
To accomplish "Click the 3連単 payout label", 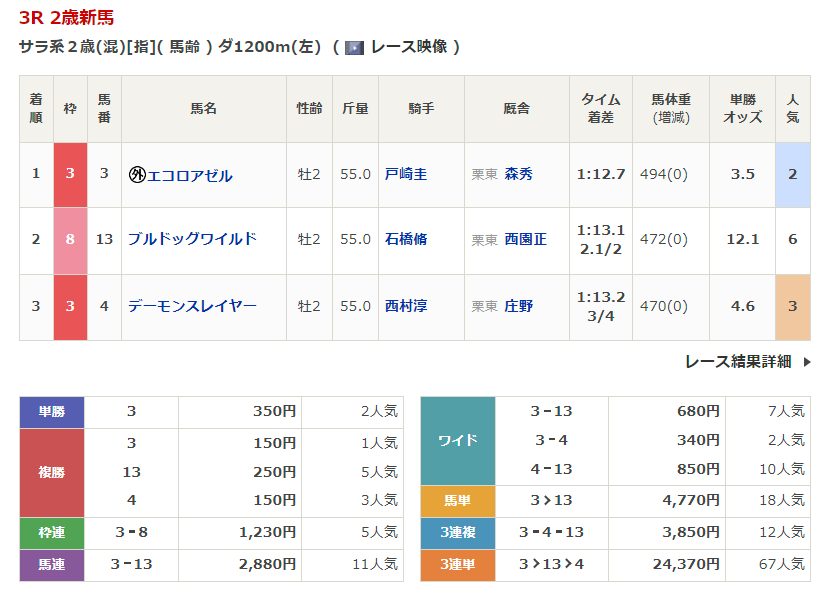I will (458, 565).
